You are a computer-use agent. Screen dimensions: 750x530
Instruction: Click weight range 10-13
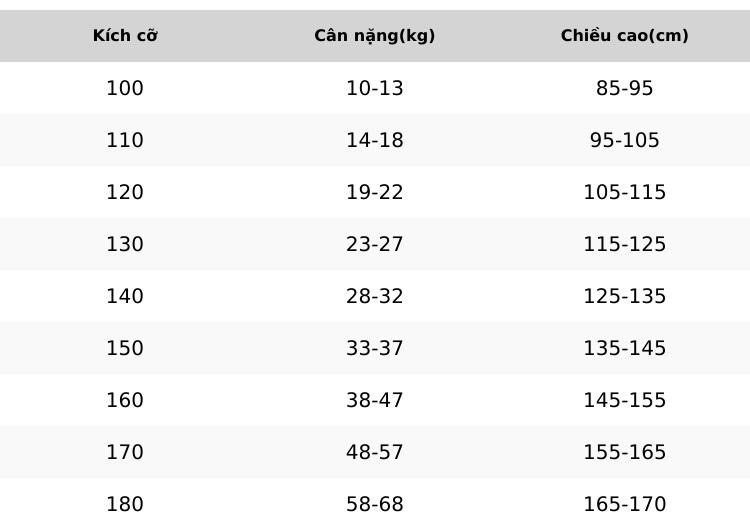[375, 89]
